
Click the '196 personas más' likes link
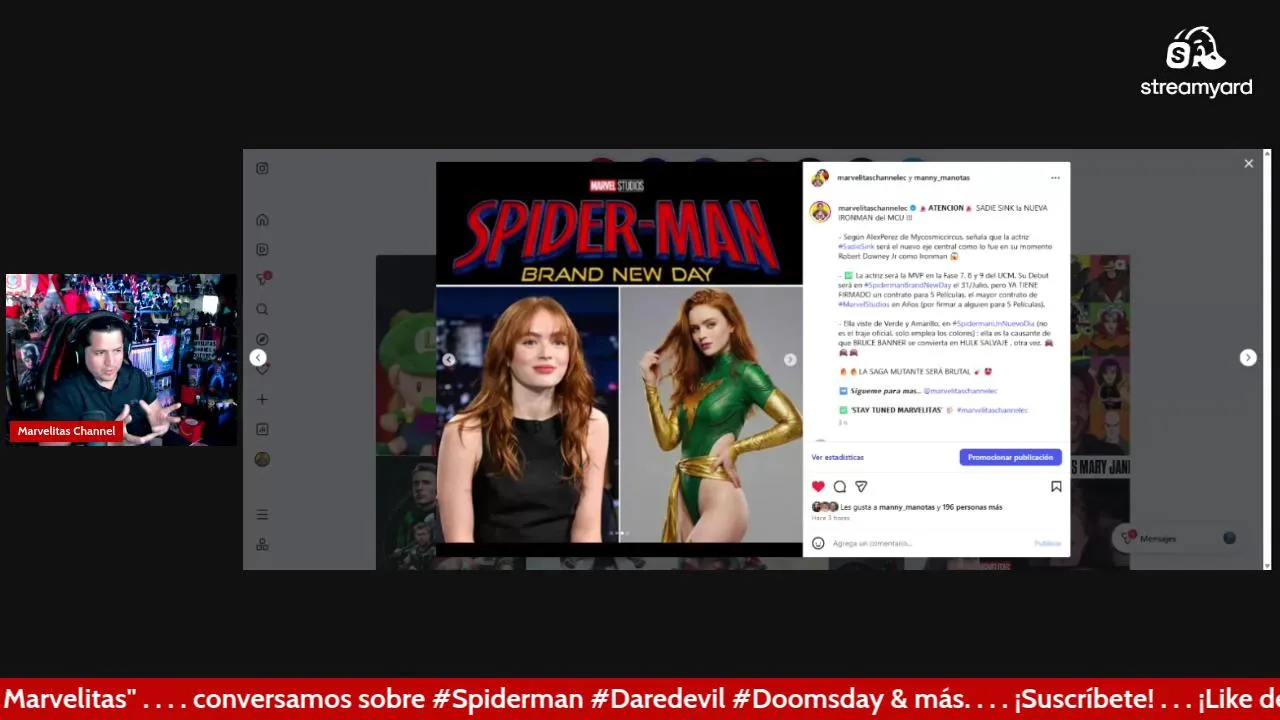point(972,507)
